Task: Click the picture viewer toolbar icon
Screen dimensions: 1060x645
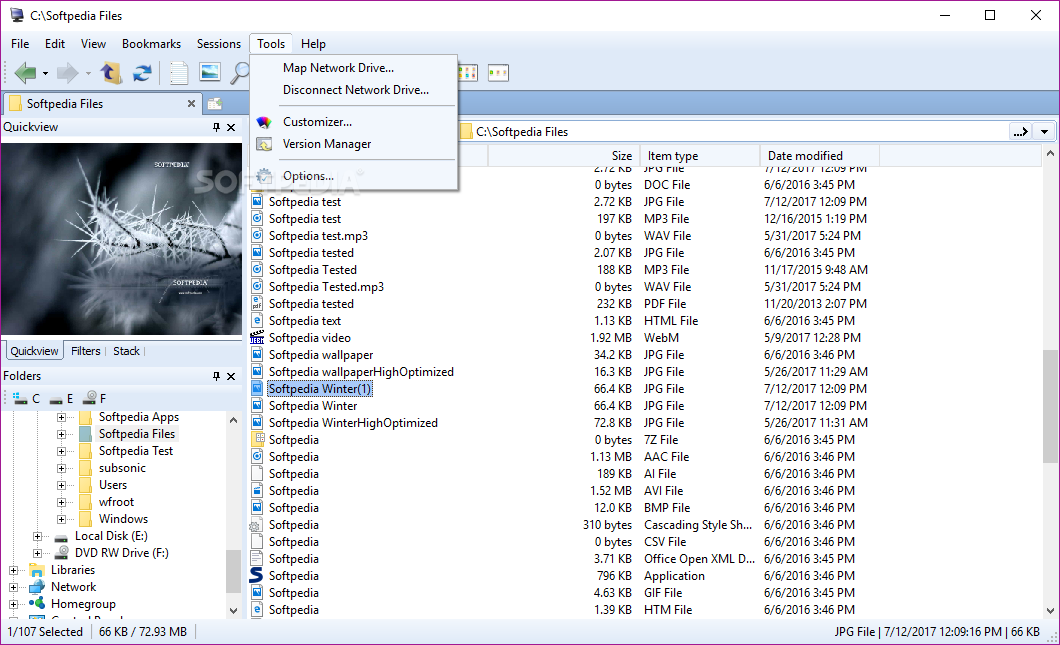Action: [210, 72]
